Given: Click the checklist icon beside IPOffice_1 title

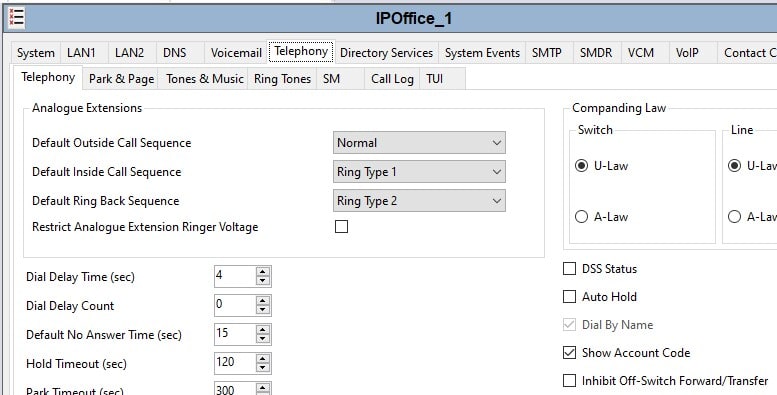Looking at the screenshot, I should (x=16, y=18).
